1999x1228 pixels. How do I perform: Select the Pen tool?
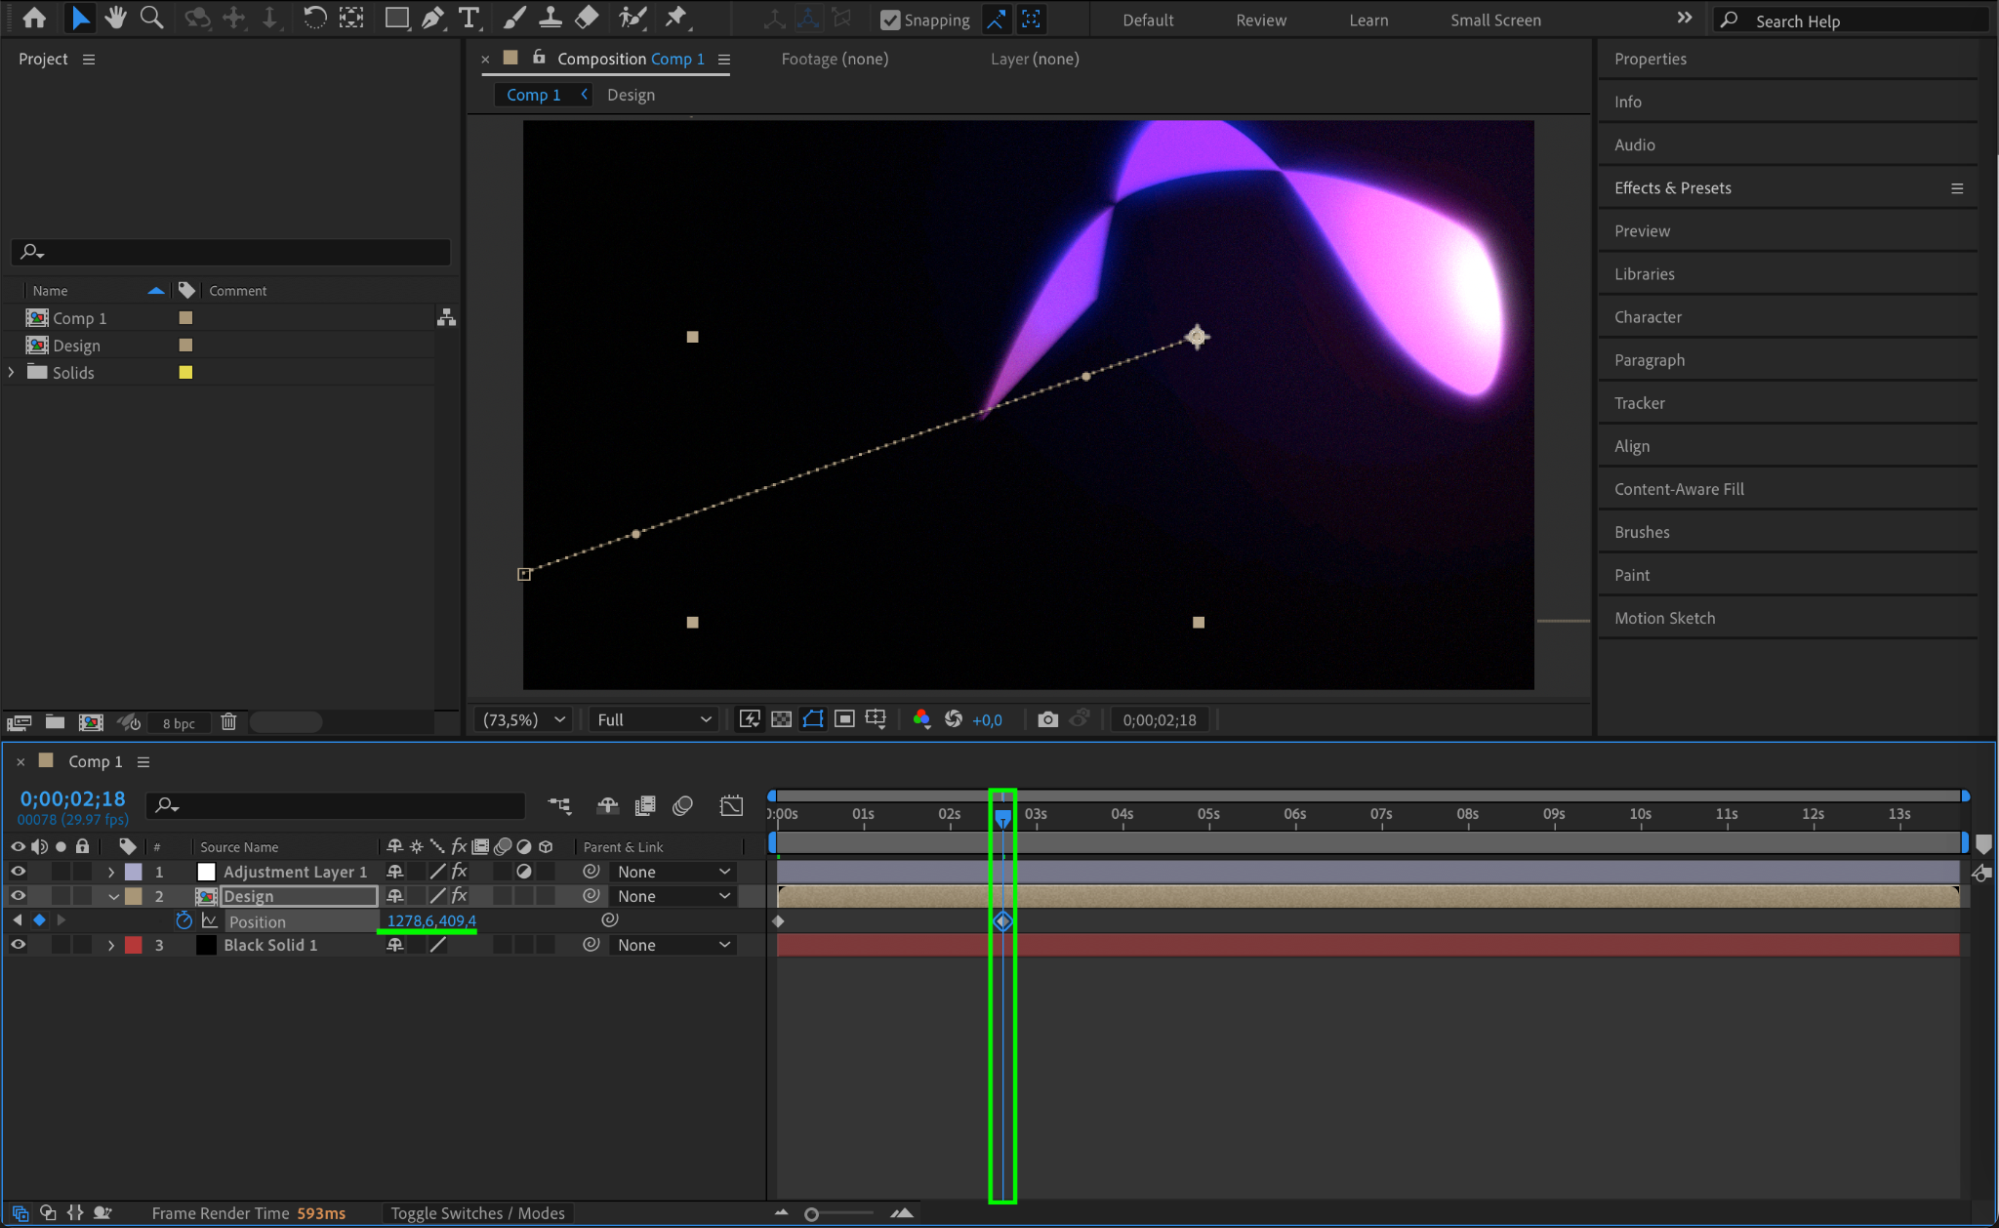coord(433,18)
